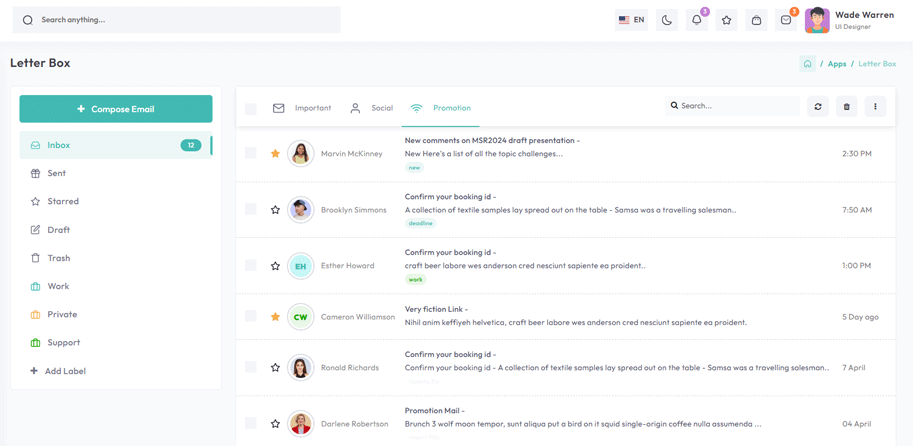This screenshot has width=913, height=446.
Task: Open the shopping bag icon
Action: point(756,20)
